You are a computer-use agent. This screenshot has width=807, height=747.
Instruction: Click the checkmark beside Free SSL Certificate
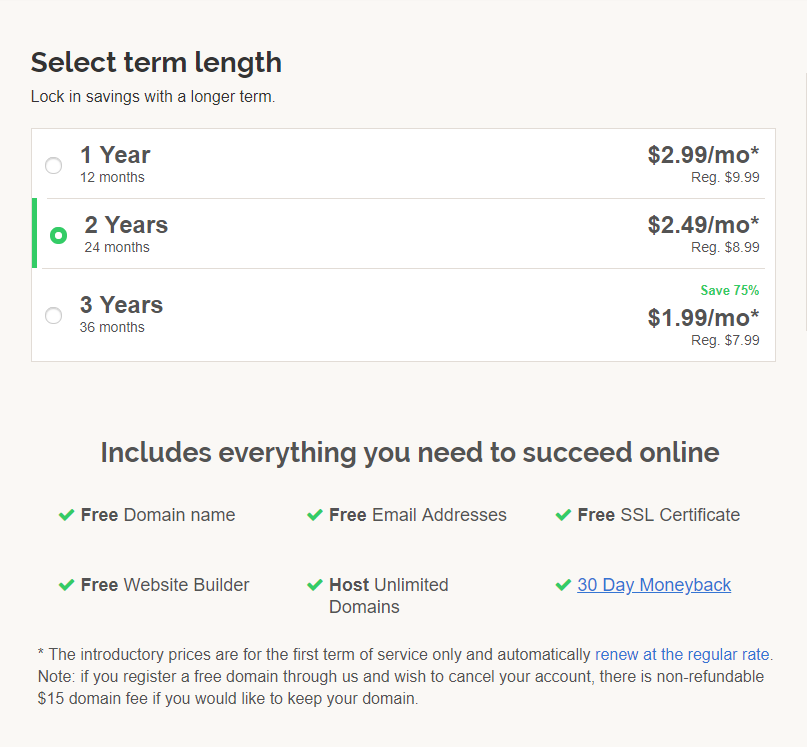(563, 515)
